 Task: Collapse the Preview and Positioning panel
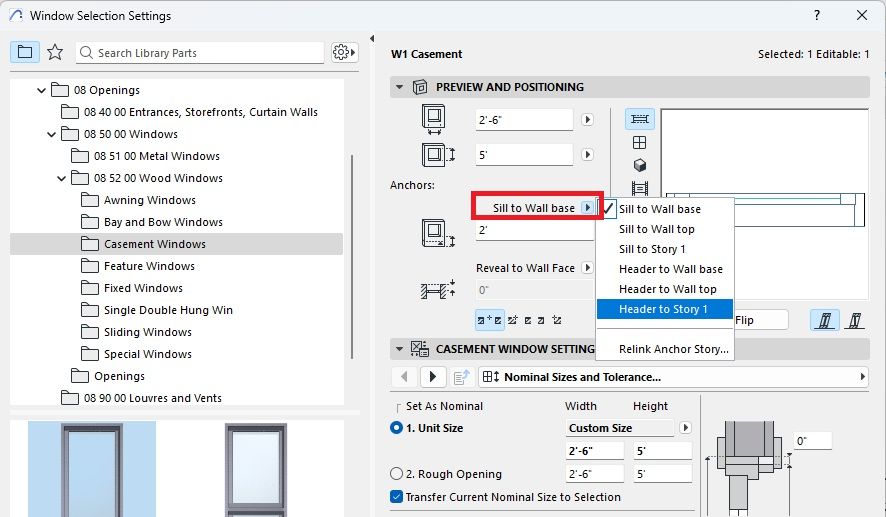tap(400, 88)
